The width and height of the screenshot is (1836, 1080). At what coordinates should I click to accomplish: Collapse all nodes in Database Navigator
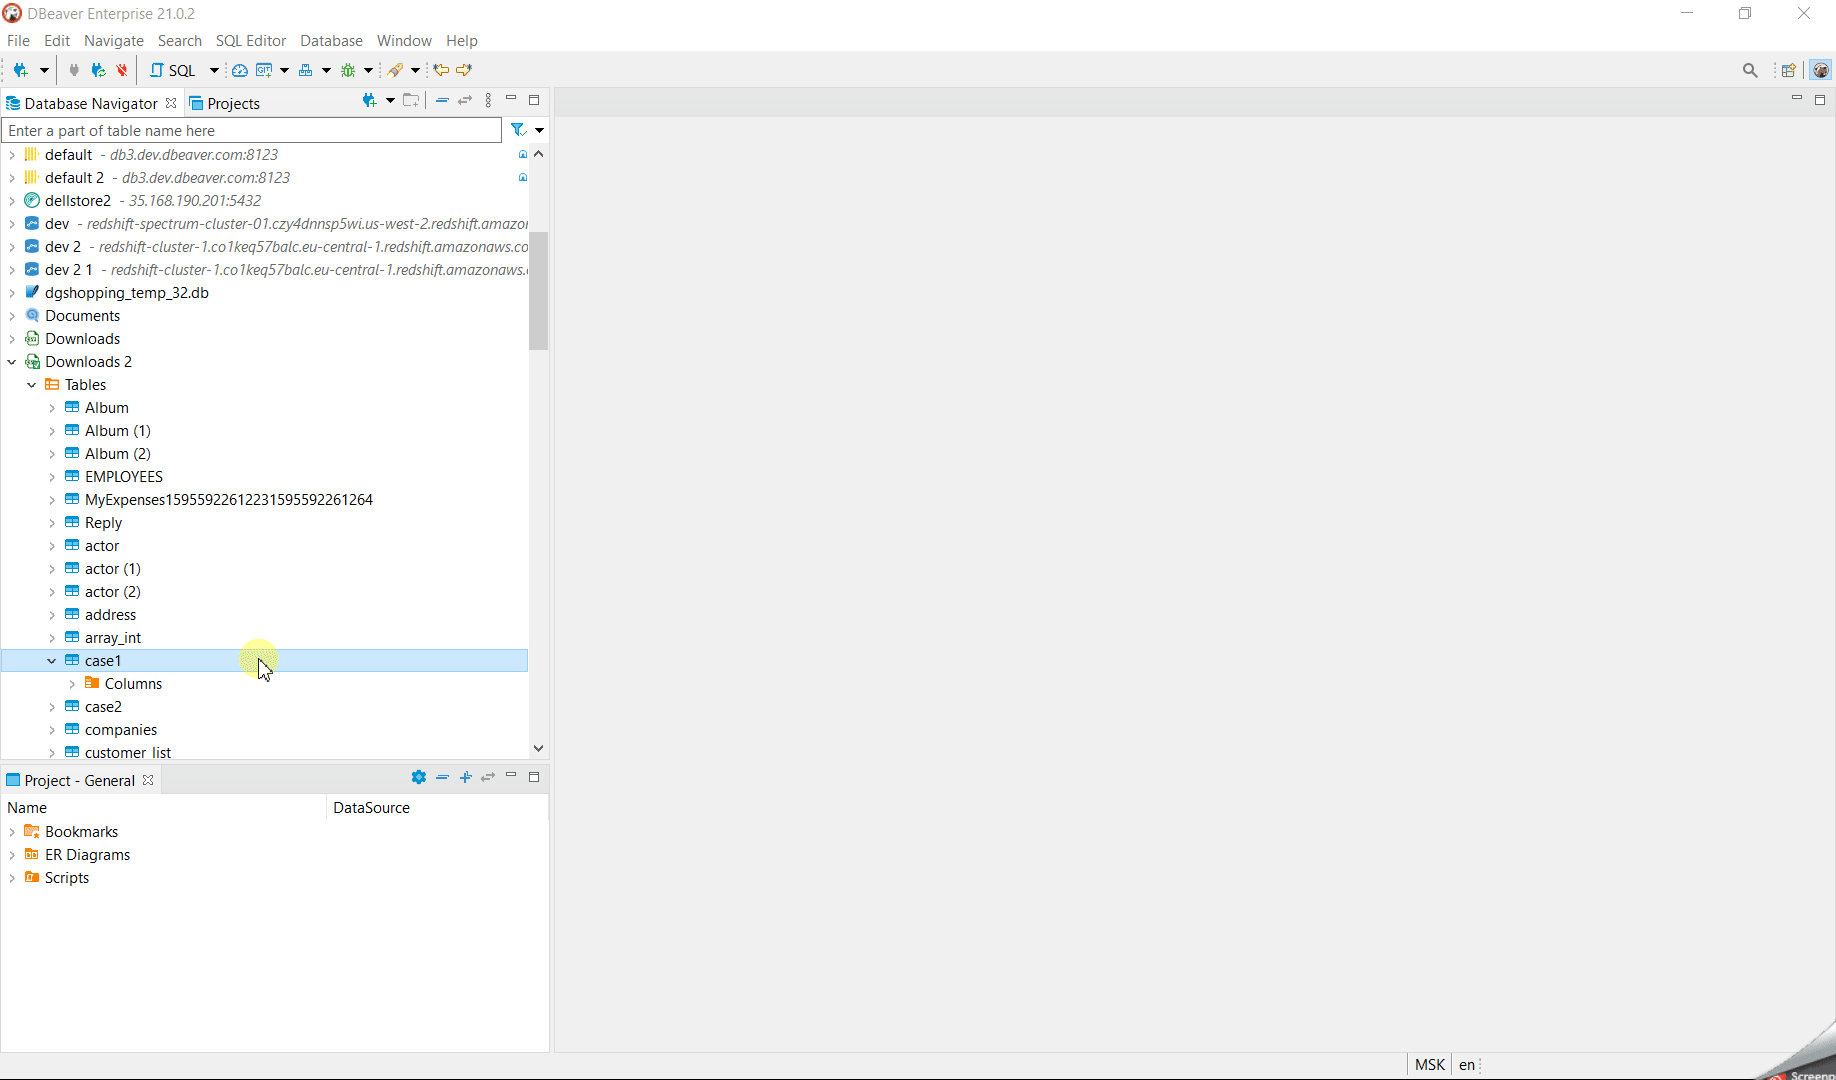tap(443, 100)
